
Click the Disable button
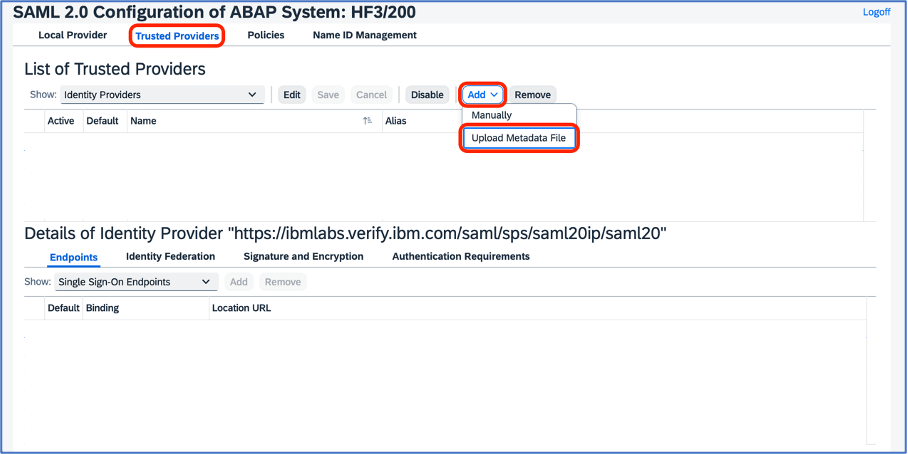tap(427, 95)
